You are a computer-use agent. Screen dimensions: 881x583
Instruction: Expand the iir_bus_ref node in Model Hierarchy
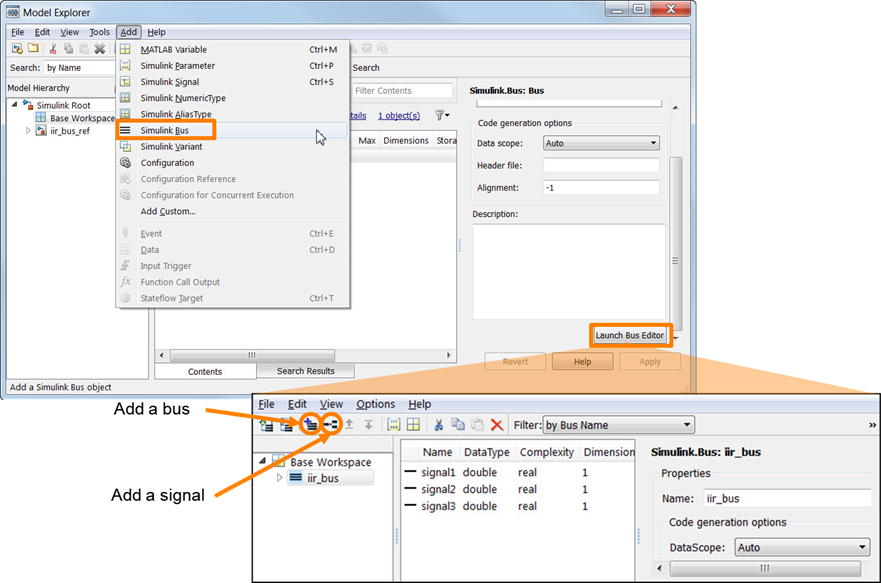28,131
